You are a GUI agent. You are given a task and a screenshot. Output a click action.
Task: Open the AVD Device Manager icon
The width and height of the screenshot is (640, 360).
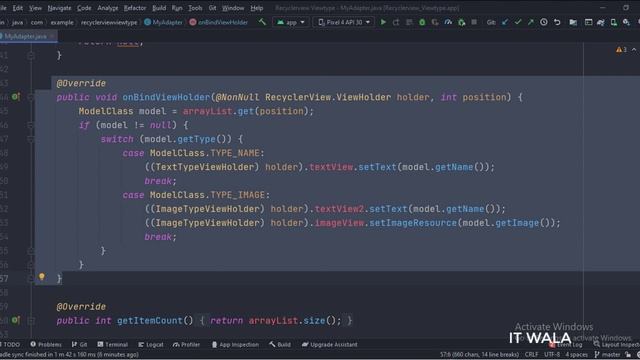613,22
